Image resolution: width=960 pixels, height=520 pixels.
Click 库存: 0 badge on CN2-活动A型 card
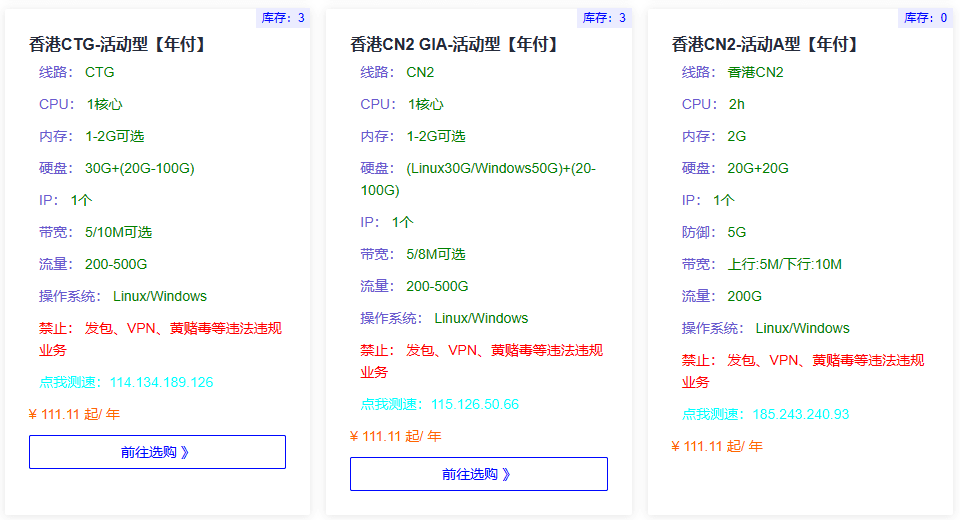926,18
